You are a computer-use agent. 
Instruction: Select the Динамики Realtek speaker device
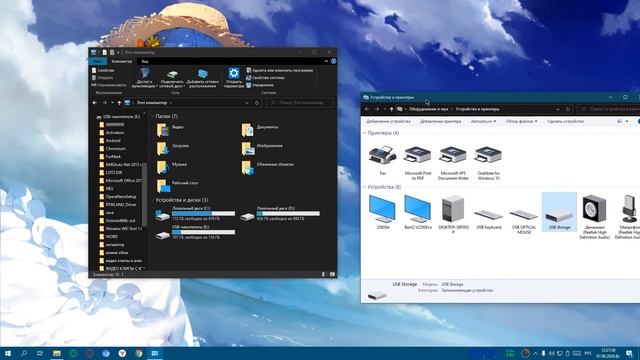pyautogui.click(x=594, y=217)
